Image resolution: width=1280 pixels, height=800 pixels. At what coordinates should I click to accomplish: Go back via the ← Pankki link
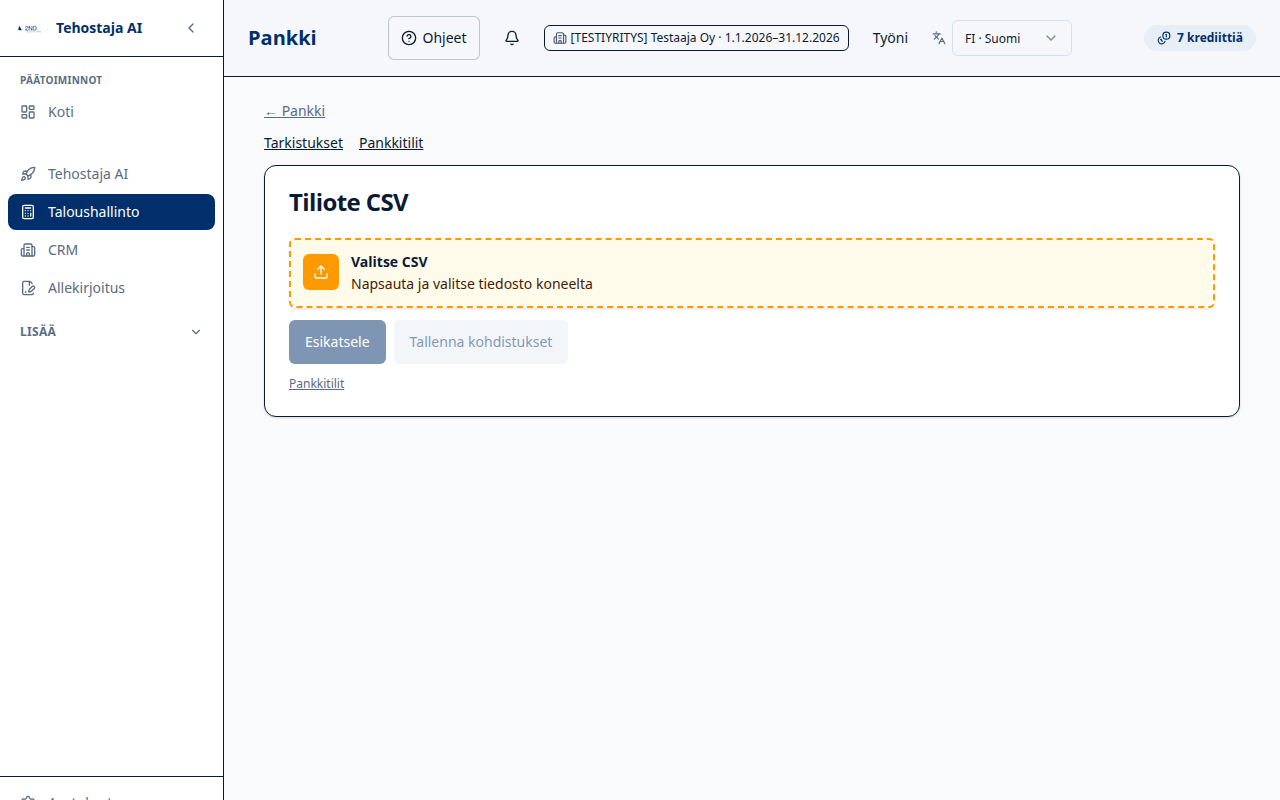[x=294, y=111]
